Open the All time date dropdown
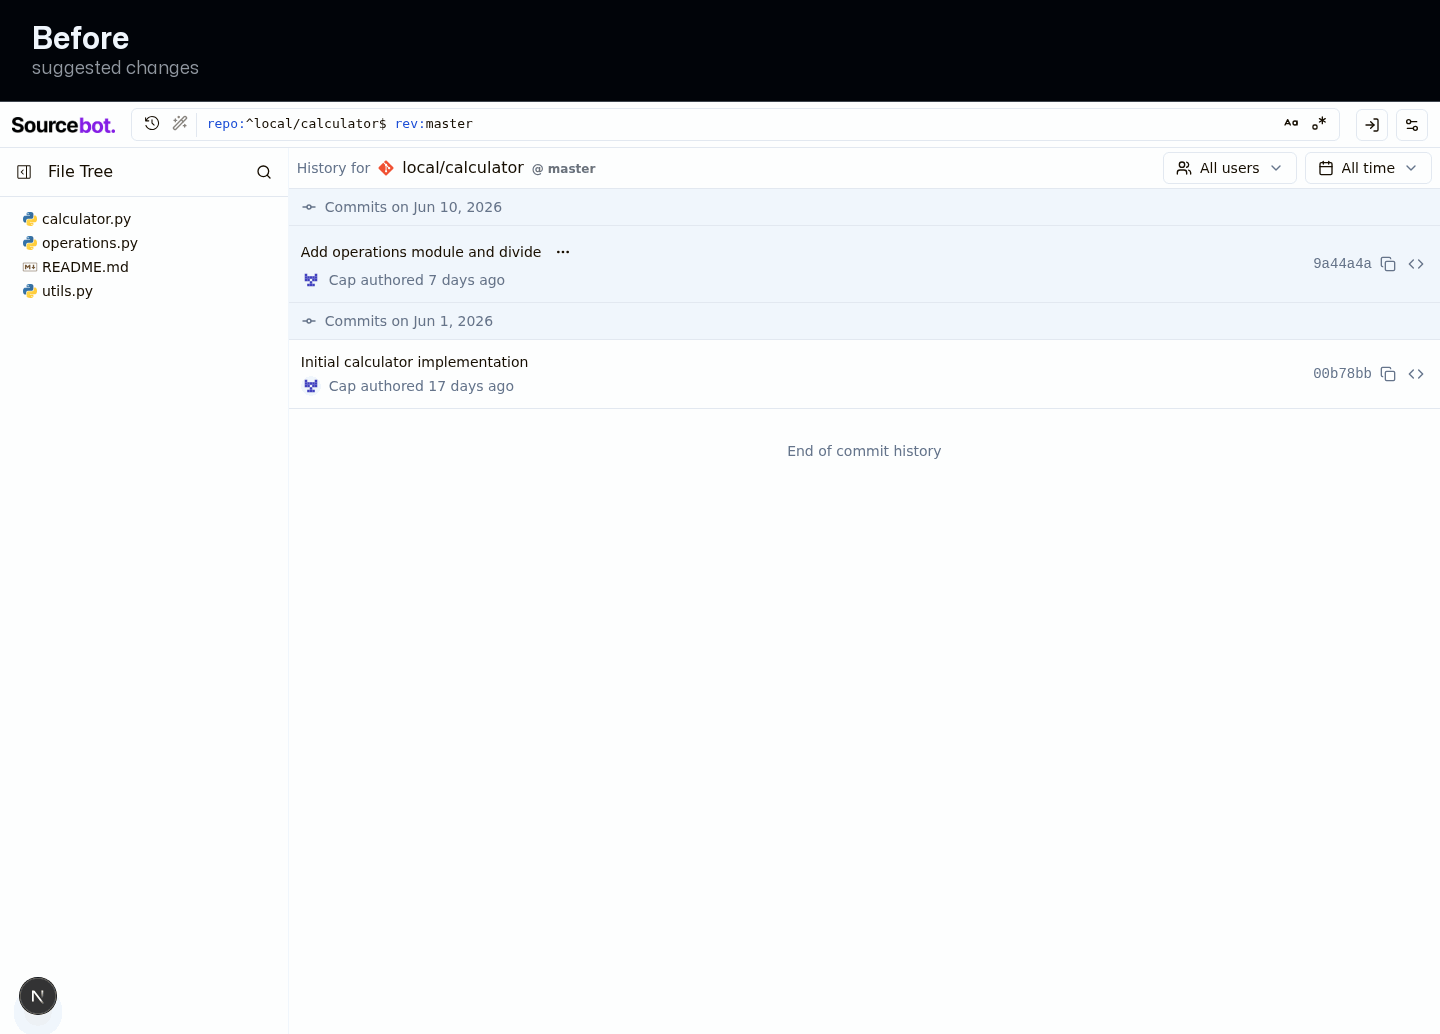This screenshot has width=1440, height=1034. click(1368, 168)
